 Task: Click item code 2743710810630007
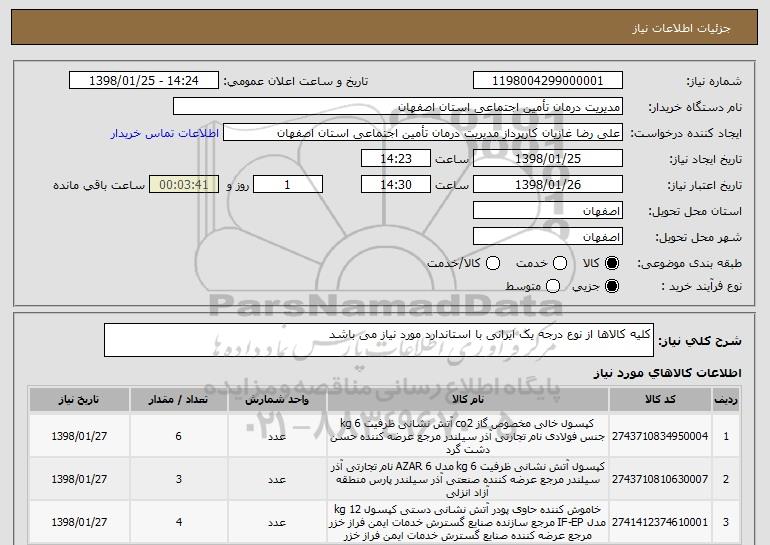tap(660, 479)
